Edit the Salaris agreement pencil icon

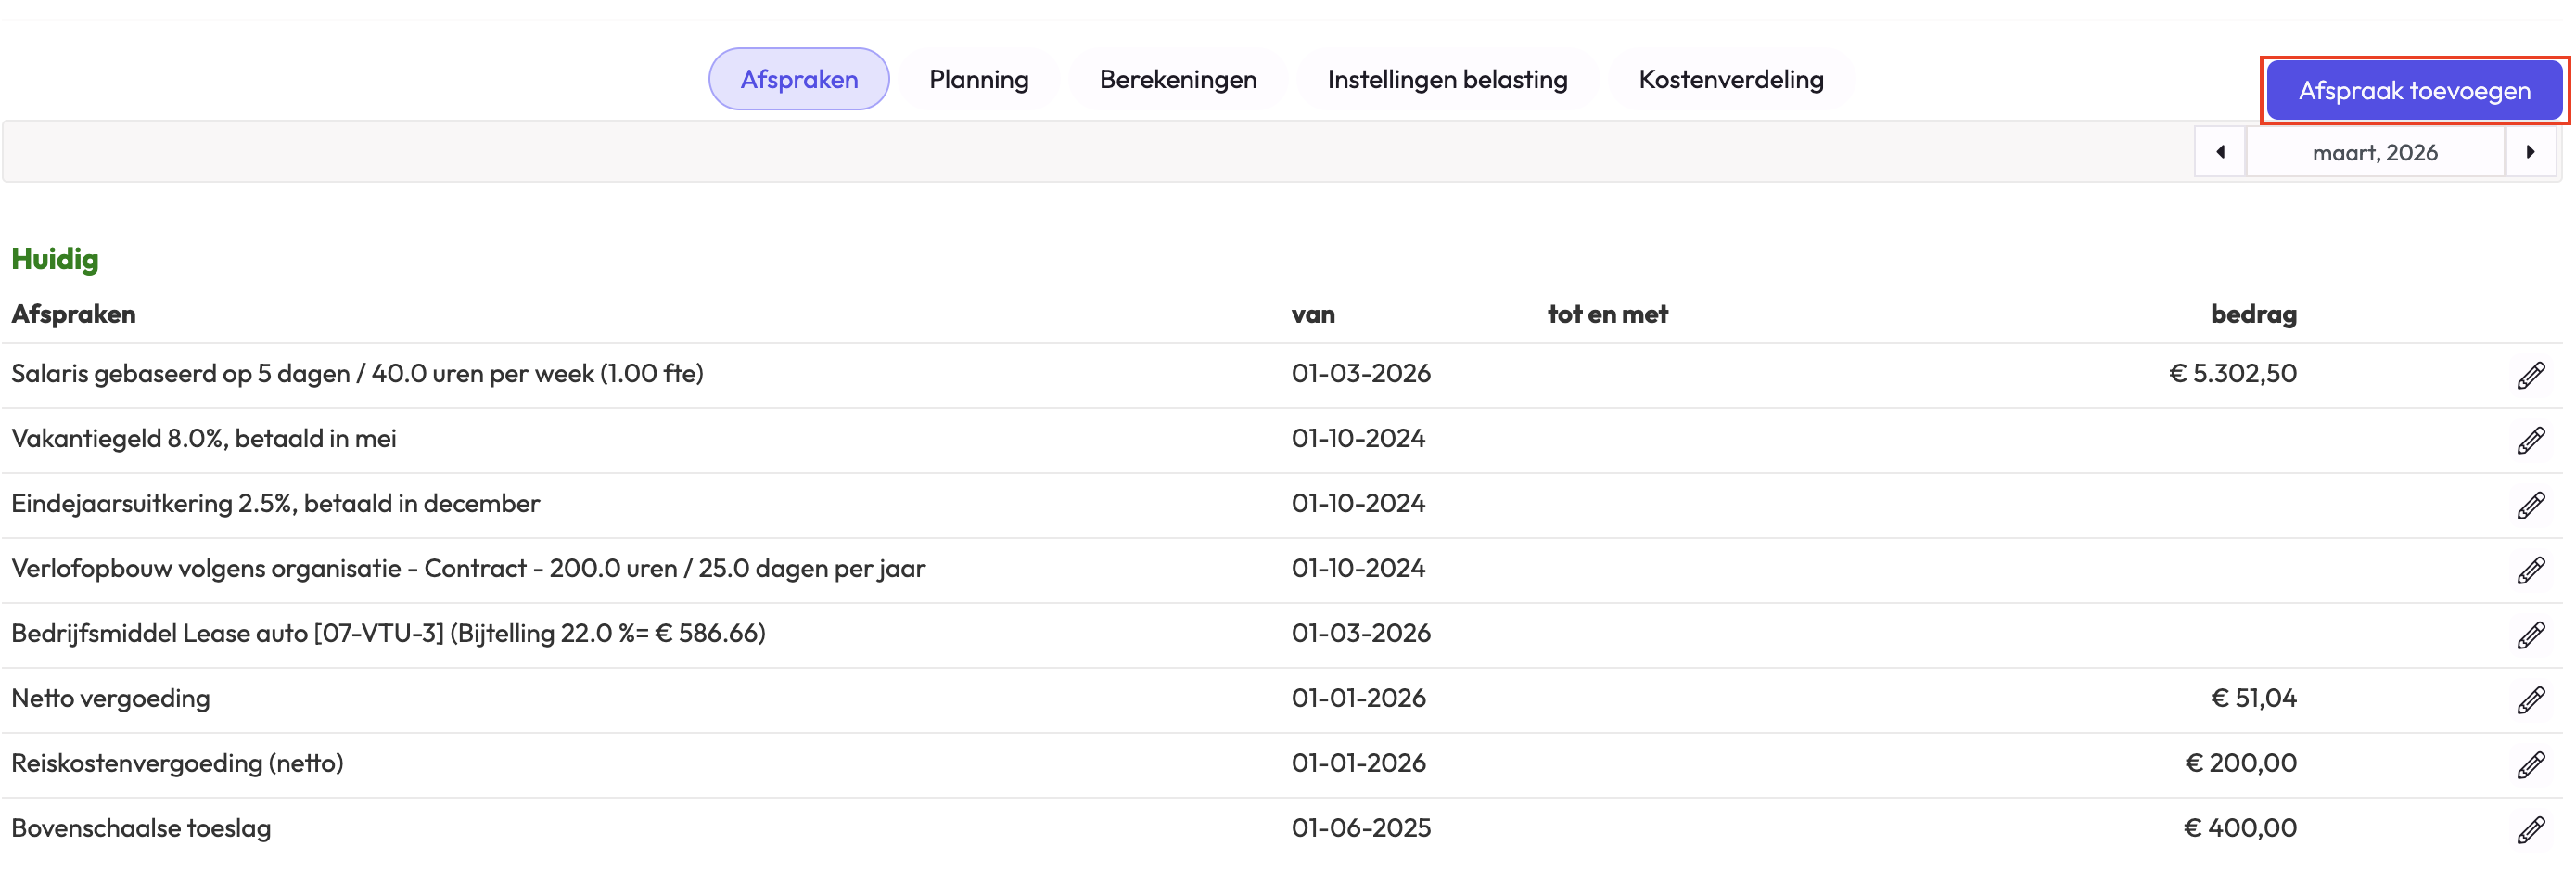(2530, 375)
